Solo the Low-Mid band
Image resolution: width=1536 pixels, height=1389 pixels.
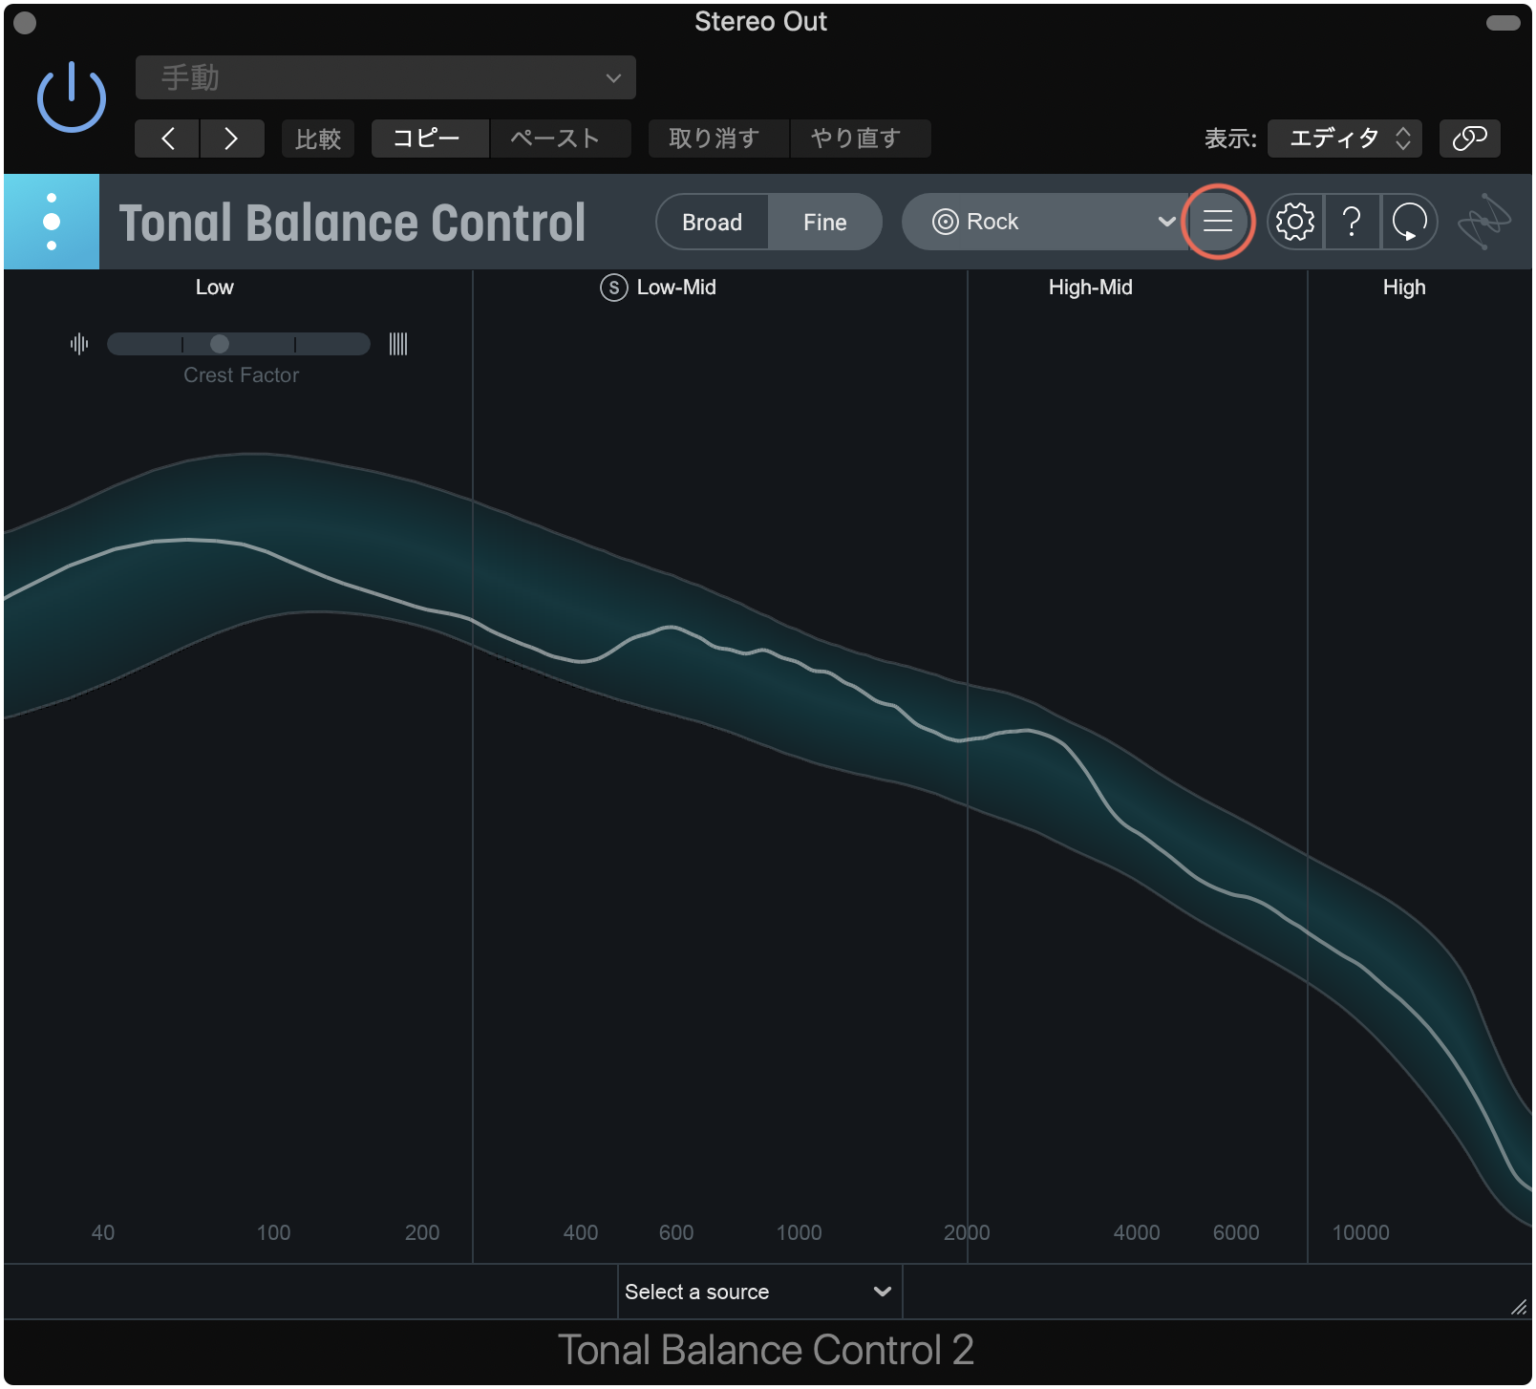(x=613, y=288)
